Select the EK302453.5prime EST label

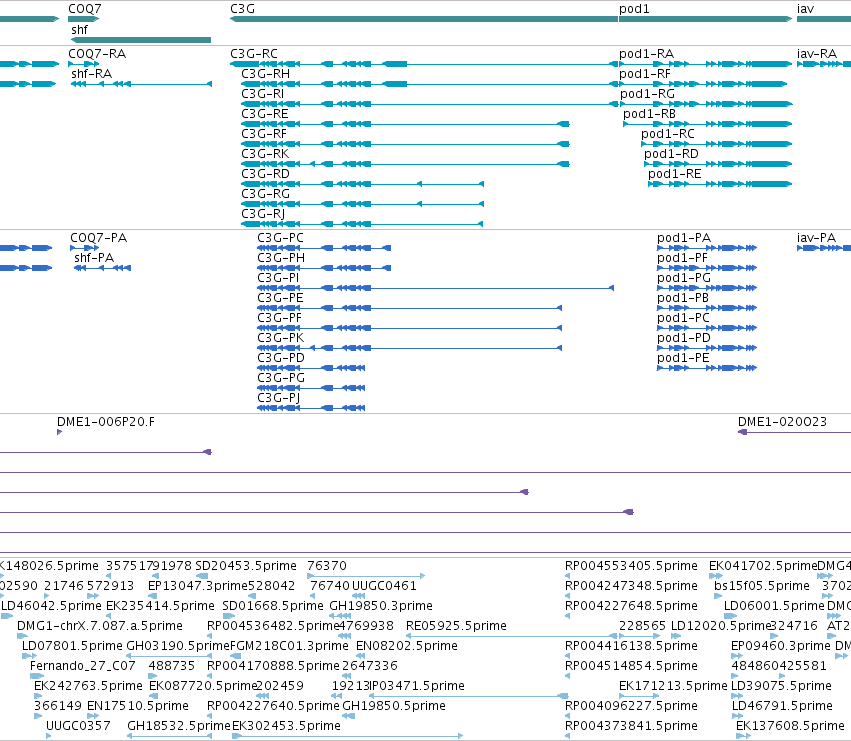coord(287,726)
